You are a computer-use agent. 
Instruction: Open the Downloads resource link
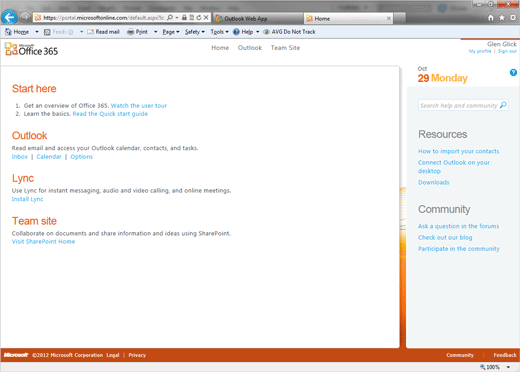pyautogui.click(x=434, y=182)
